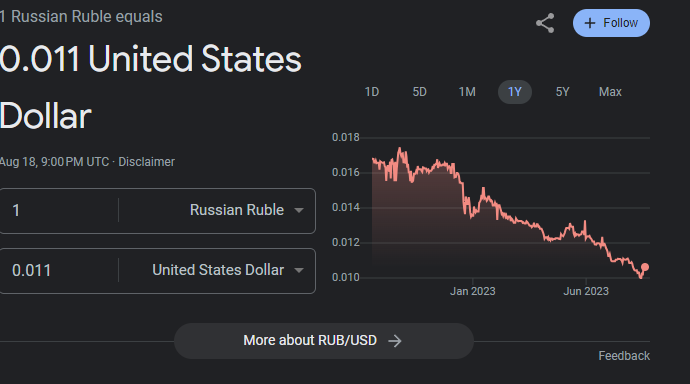Select the 1Y chart range
Viewport: 690px width, 384px height.
tap(514, 92)
